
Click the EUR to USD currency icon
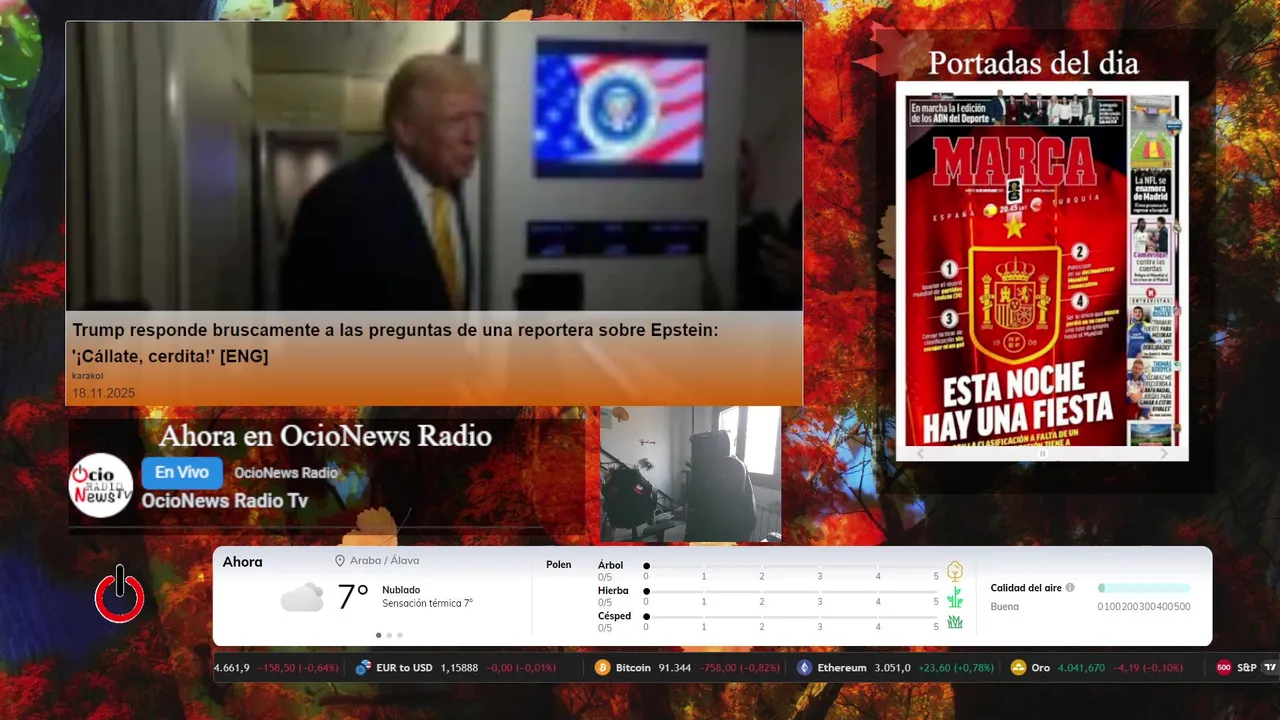[363, 668]
